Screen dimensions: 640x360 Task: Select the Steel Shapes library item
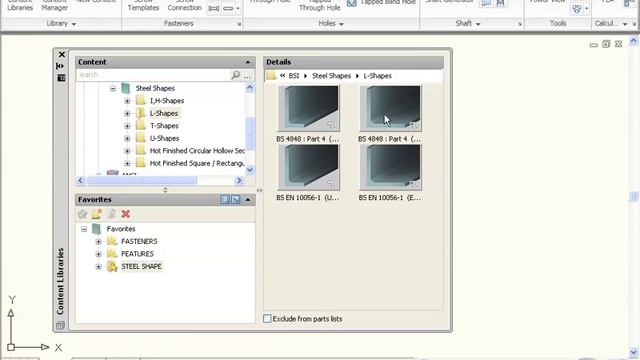click(155, 88)
